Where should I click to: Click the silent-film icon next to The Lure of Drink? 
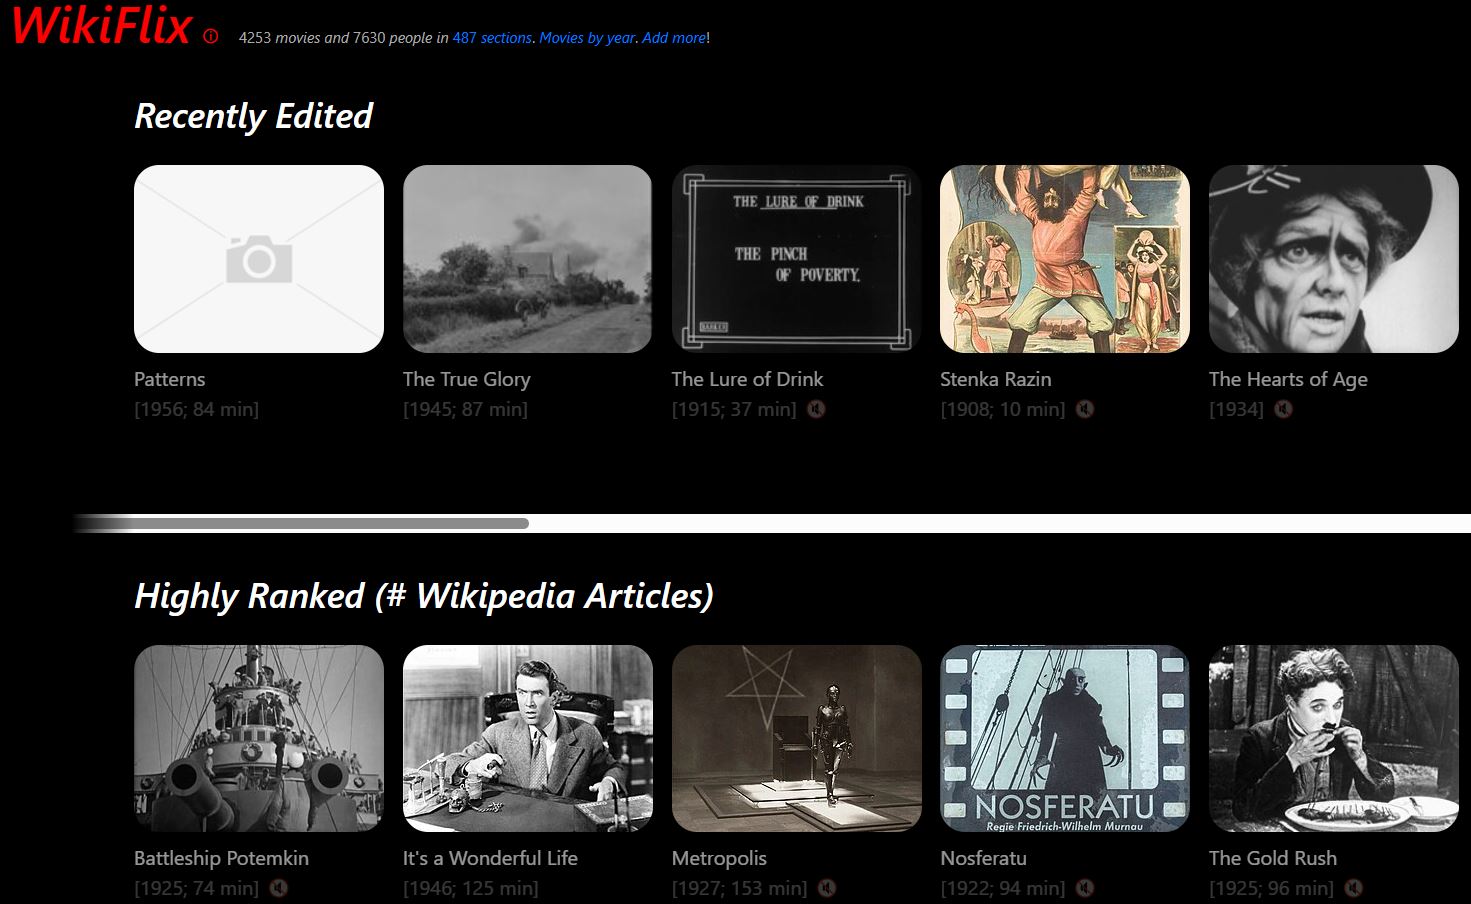(818, 409)
